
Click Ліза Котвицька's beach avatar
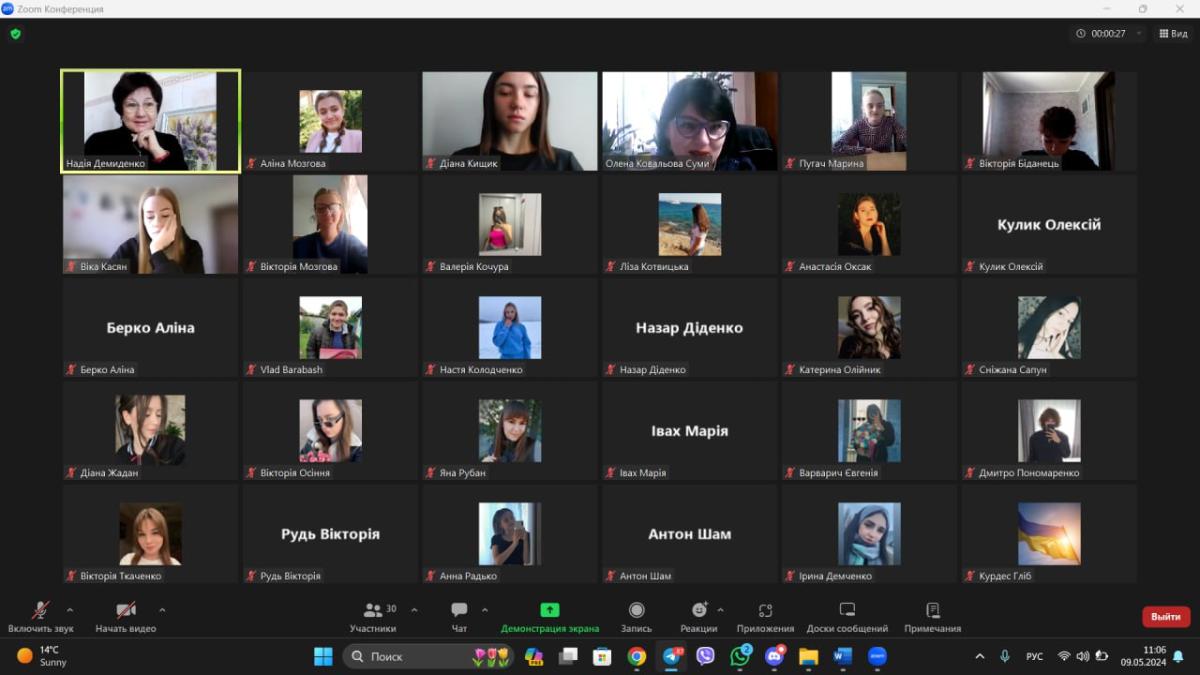(x=689, y=224)
